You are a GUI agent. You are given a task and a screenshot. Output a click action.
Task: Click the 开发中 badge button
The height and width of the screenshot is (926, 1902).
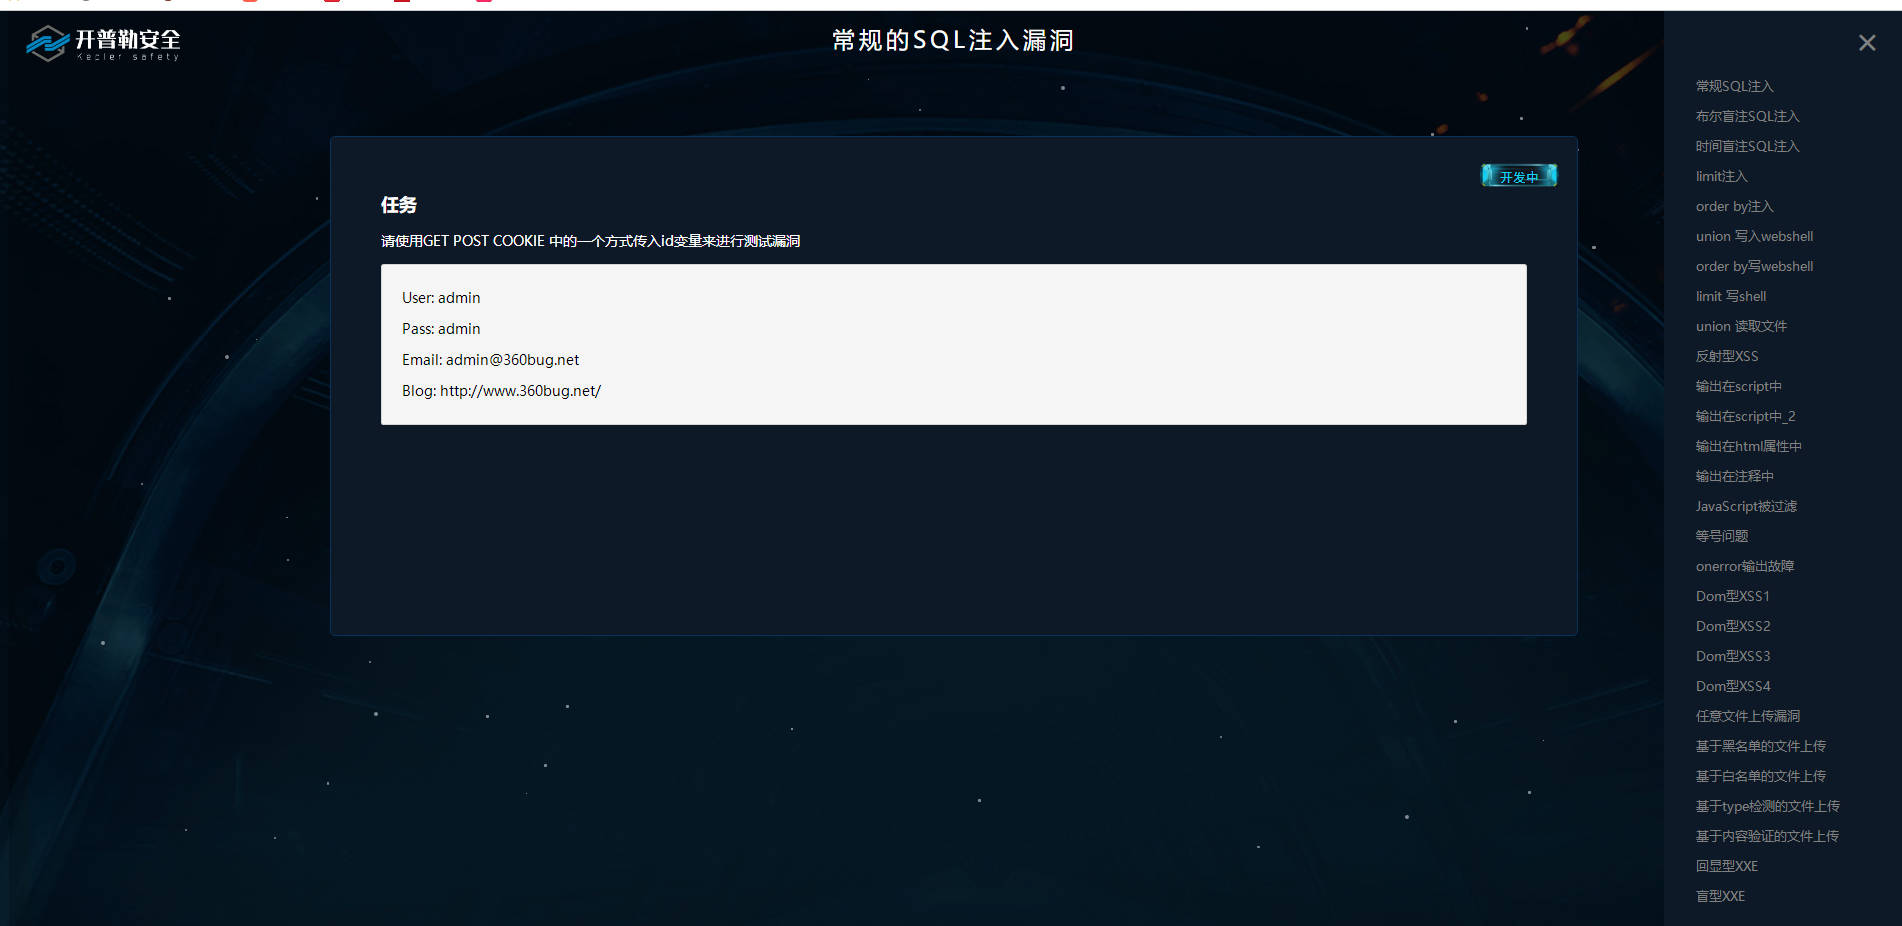[x=1518, y=176]
